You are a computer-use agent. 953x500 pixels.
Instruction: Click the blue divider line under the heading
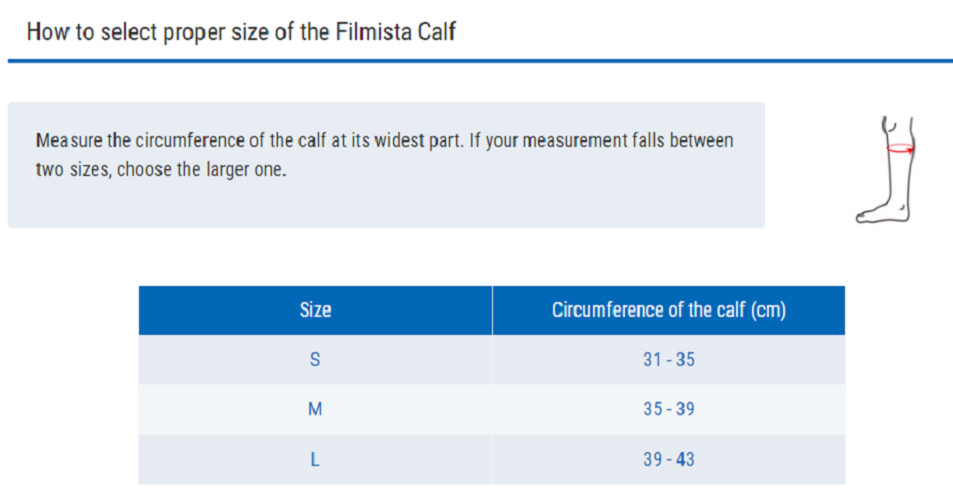[480, 61]
